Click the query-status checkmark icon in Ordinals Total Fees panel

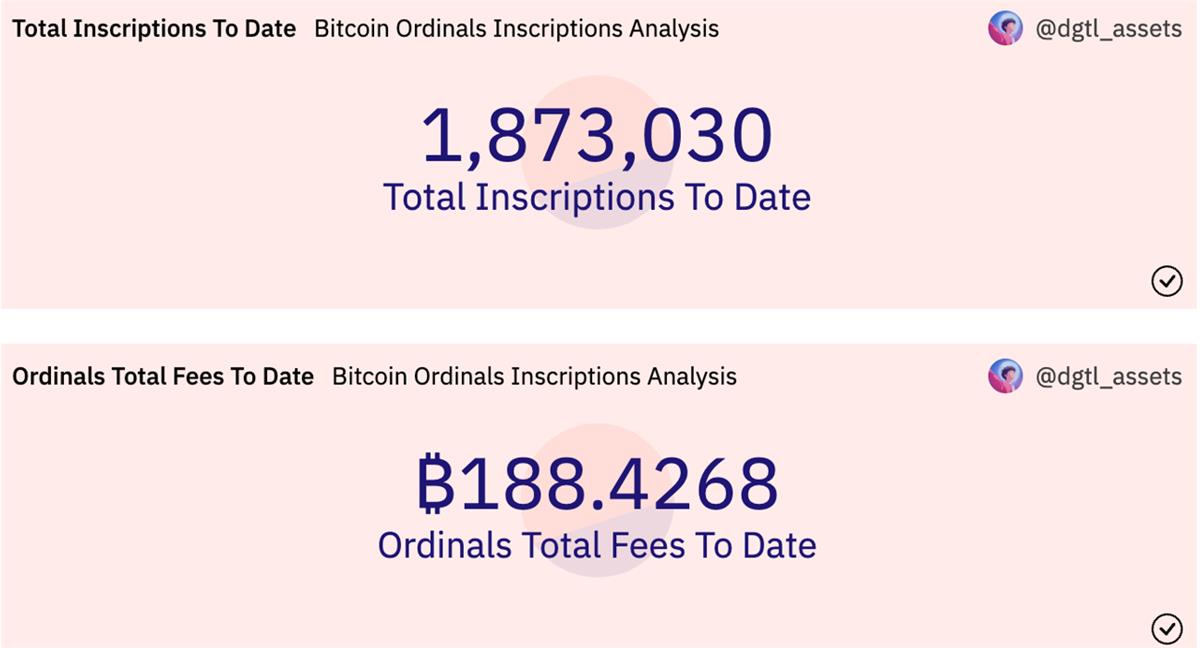coord(1167,628)
